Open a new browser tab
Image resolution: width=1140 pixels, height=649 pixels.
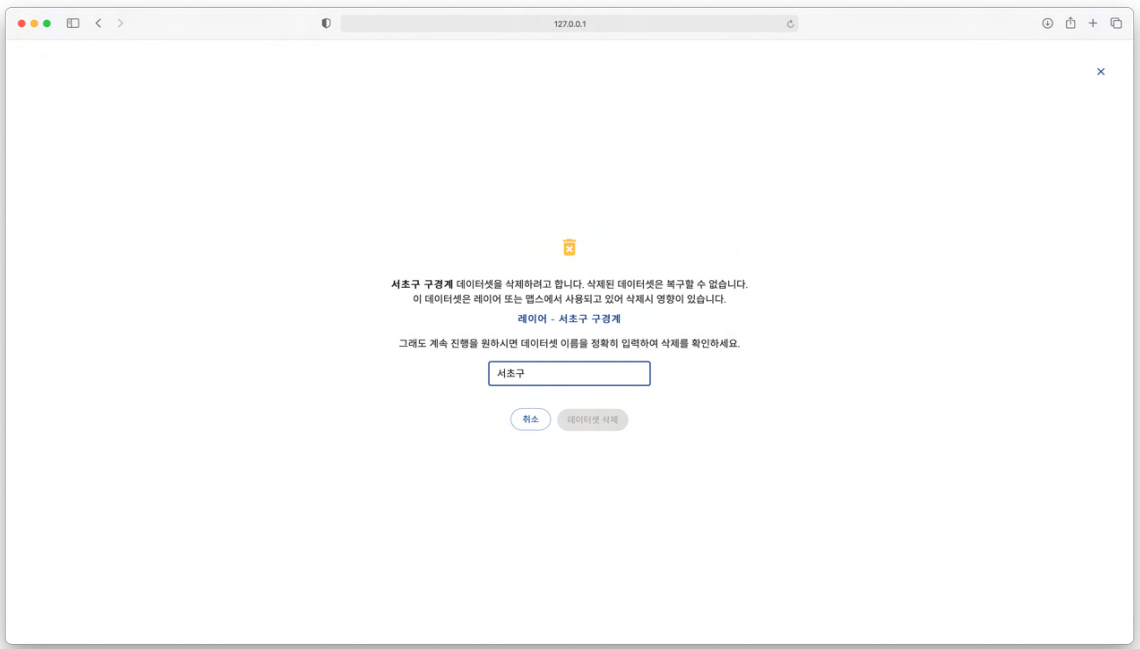coord(1093,23)
